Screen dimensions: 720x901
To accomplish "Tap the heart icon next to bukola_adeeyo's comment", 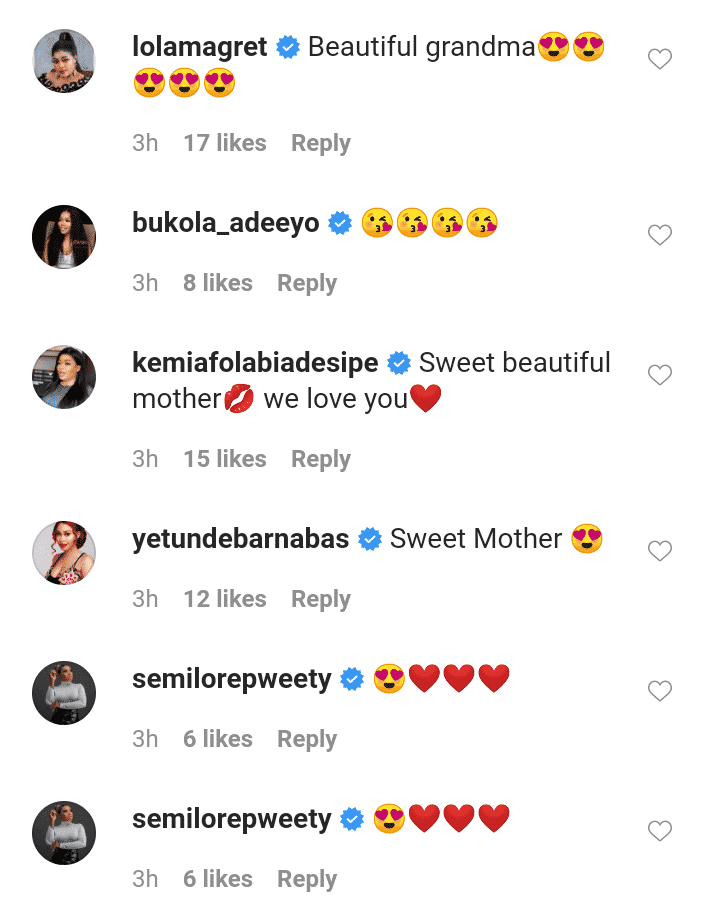I will [x=660, y=235].
